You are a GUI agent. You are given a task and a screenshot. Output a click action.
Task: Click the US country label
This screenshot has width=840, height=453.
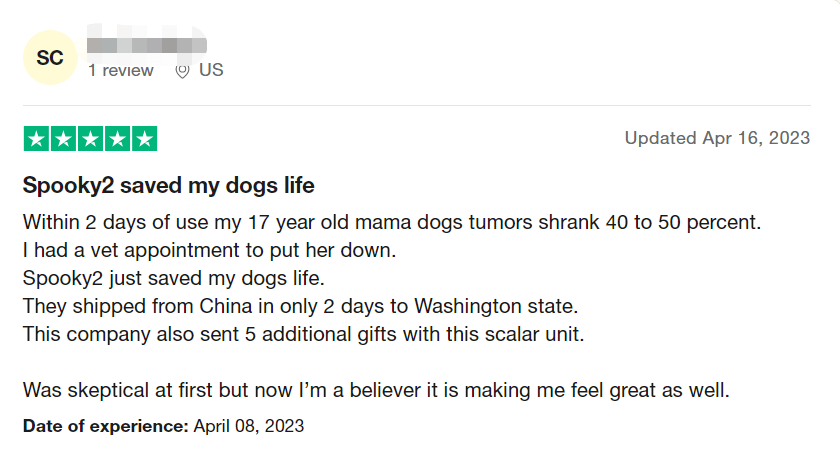tap(211, 71)
